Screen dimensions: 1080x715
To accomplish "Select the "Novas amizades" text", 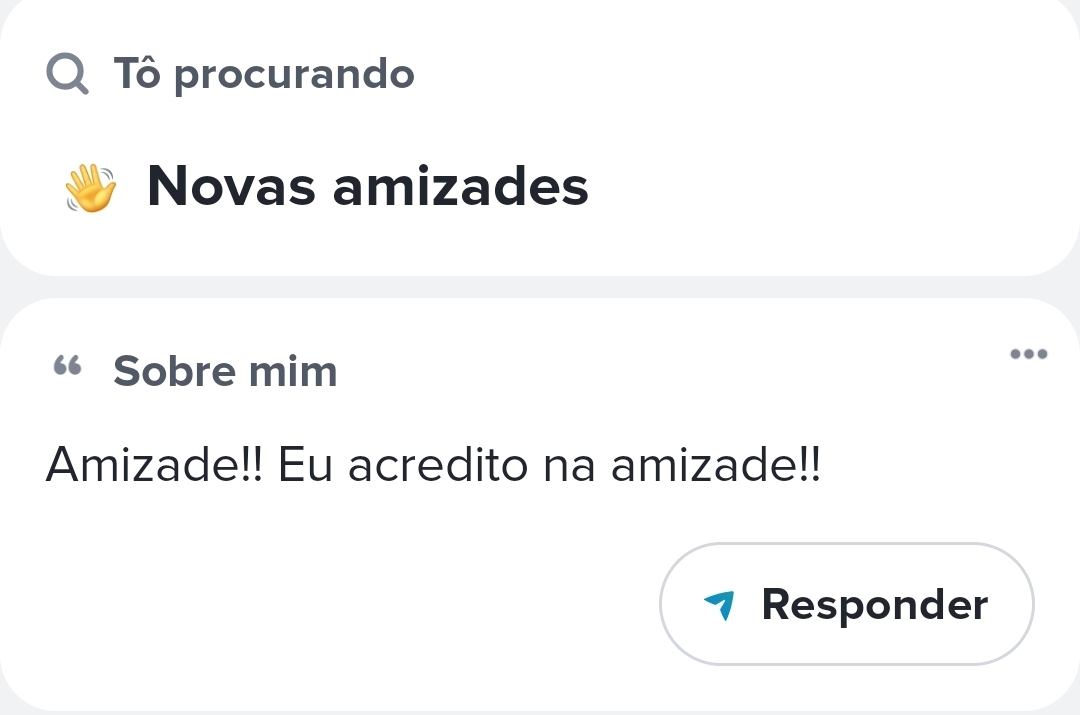I will pyautogui.click(x=367, y=186).
